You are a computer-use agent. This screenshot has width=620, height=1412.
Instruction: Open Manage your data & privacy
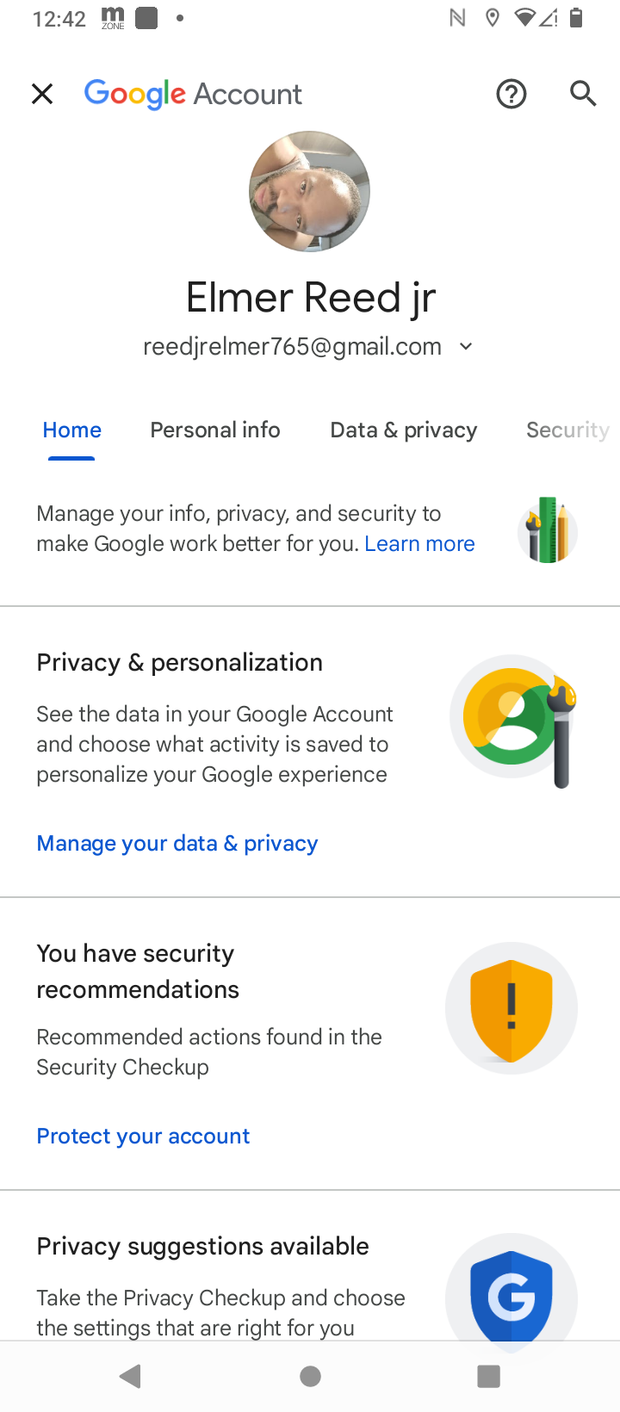(x=177, y=843)
